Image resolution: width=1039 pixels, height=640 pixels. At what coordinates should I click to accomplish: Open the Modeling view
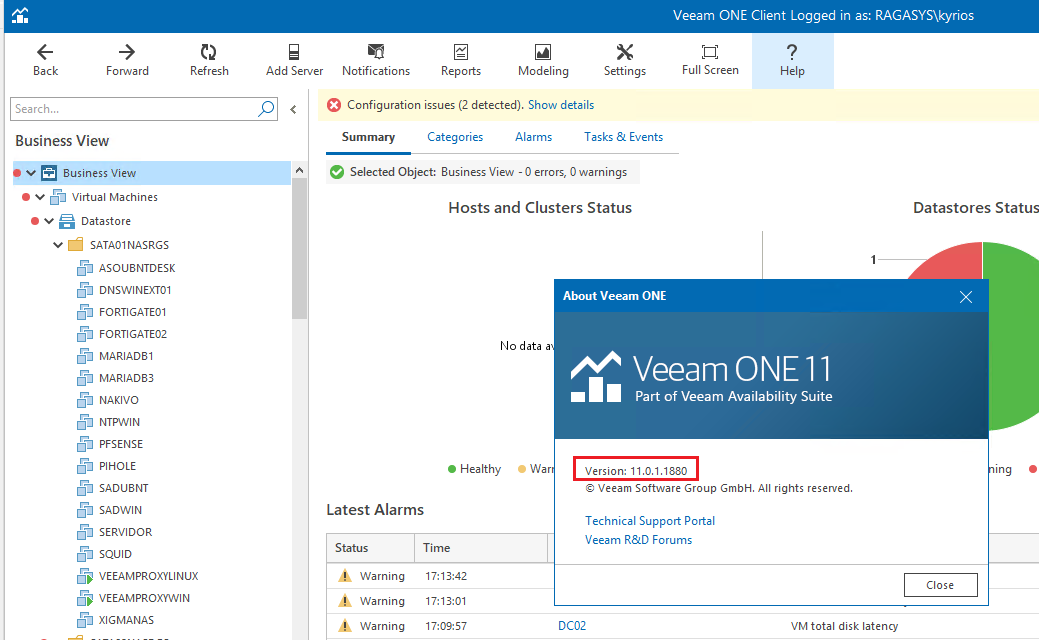pyautogui.click(x=543, y=60)
